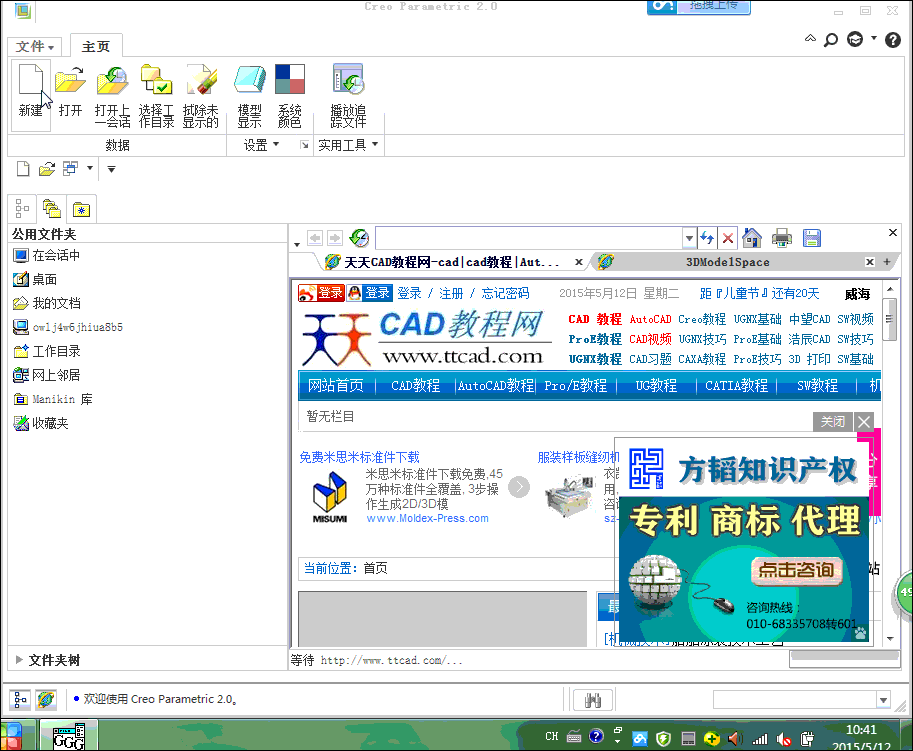Click 点击咨询 button in ad

tap(796, 570)
